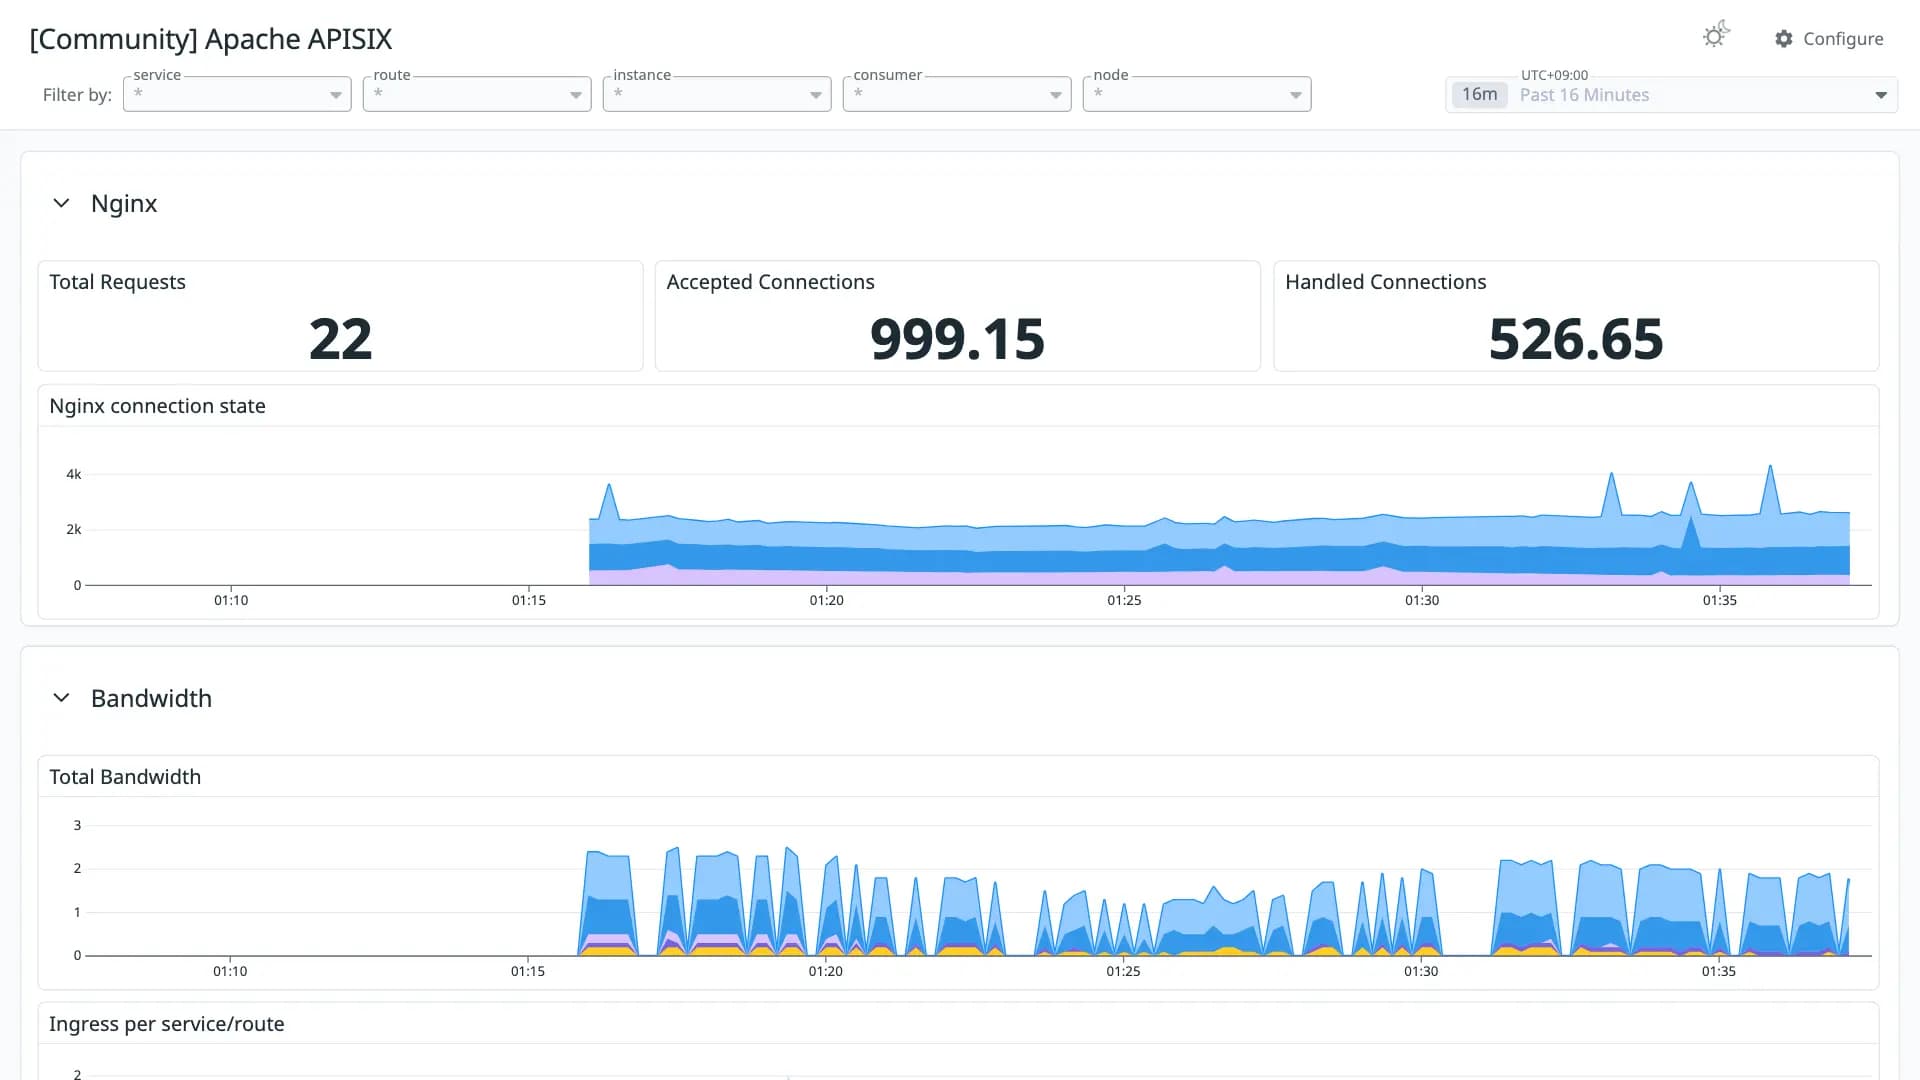Click the Handled Connections value 526.65
Viewport: 1920px width, 1080px height.
(x=1576, y=339)
